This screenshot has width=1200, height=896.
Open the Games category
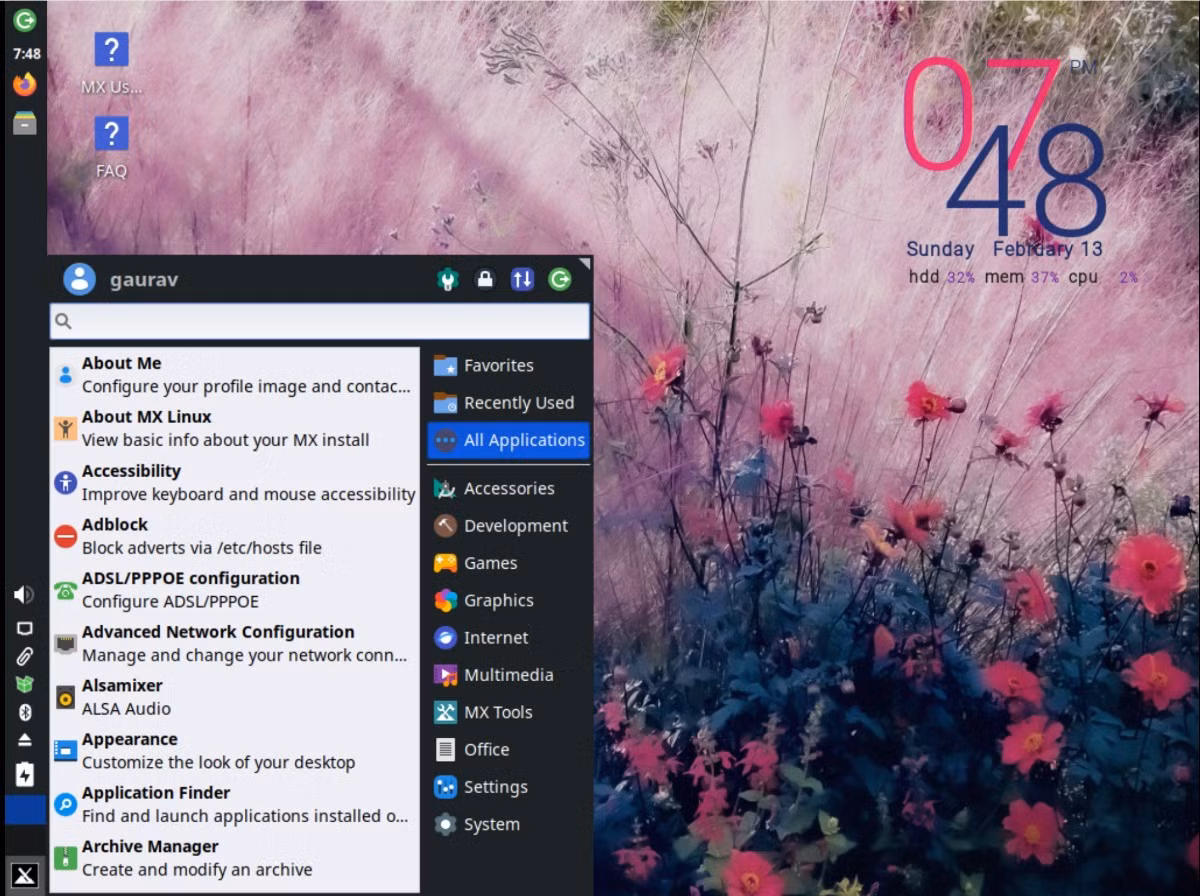click(x=508, y=563)
